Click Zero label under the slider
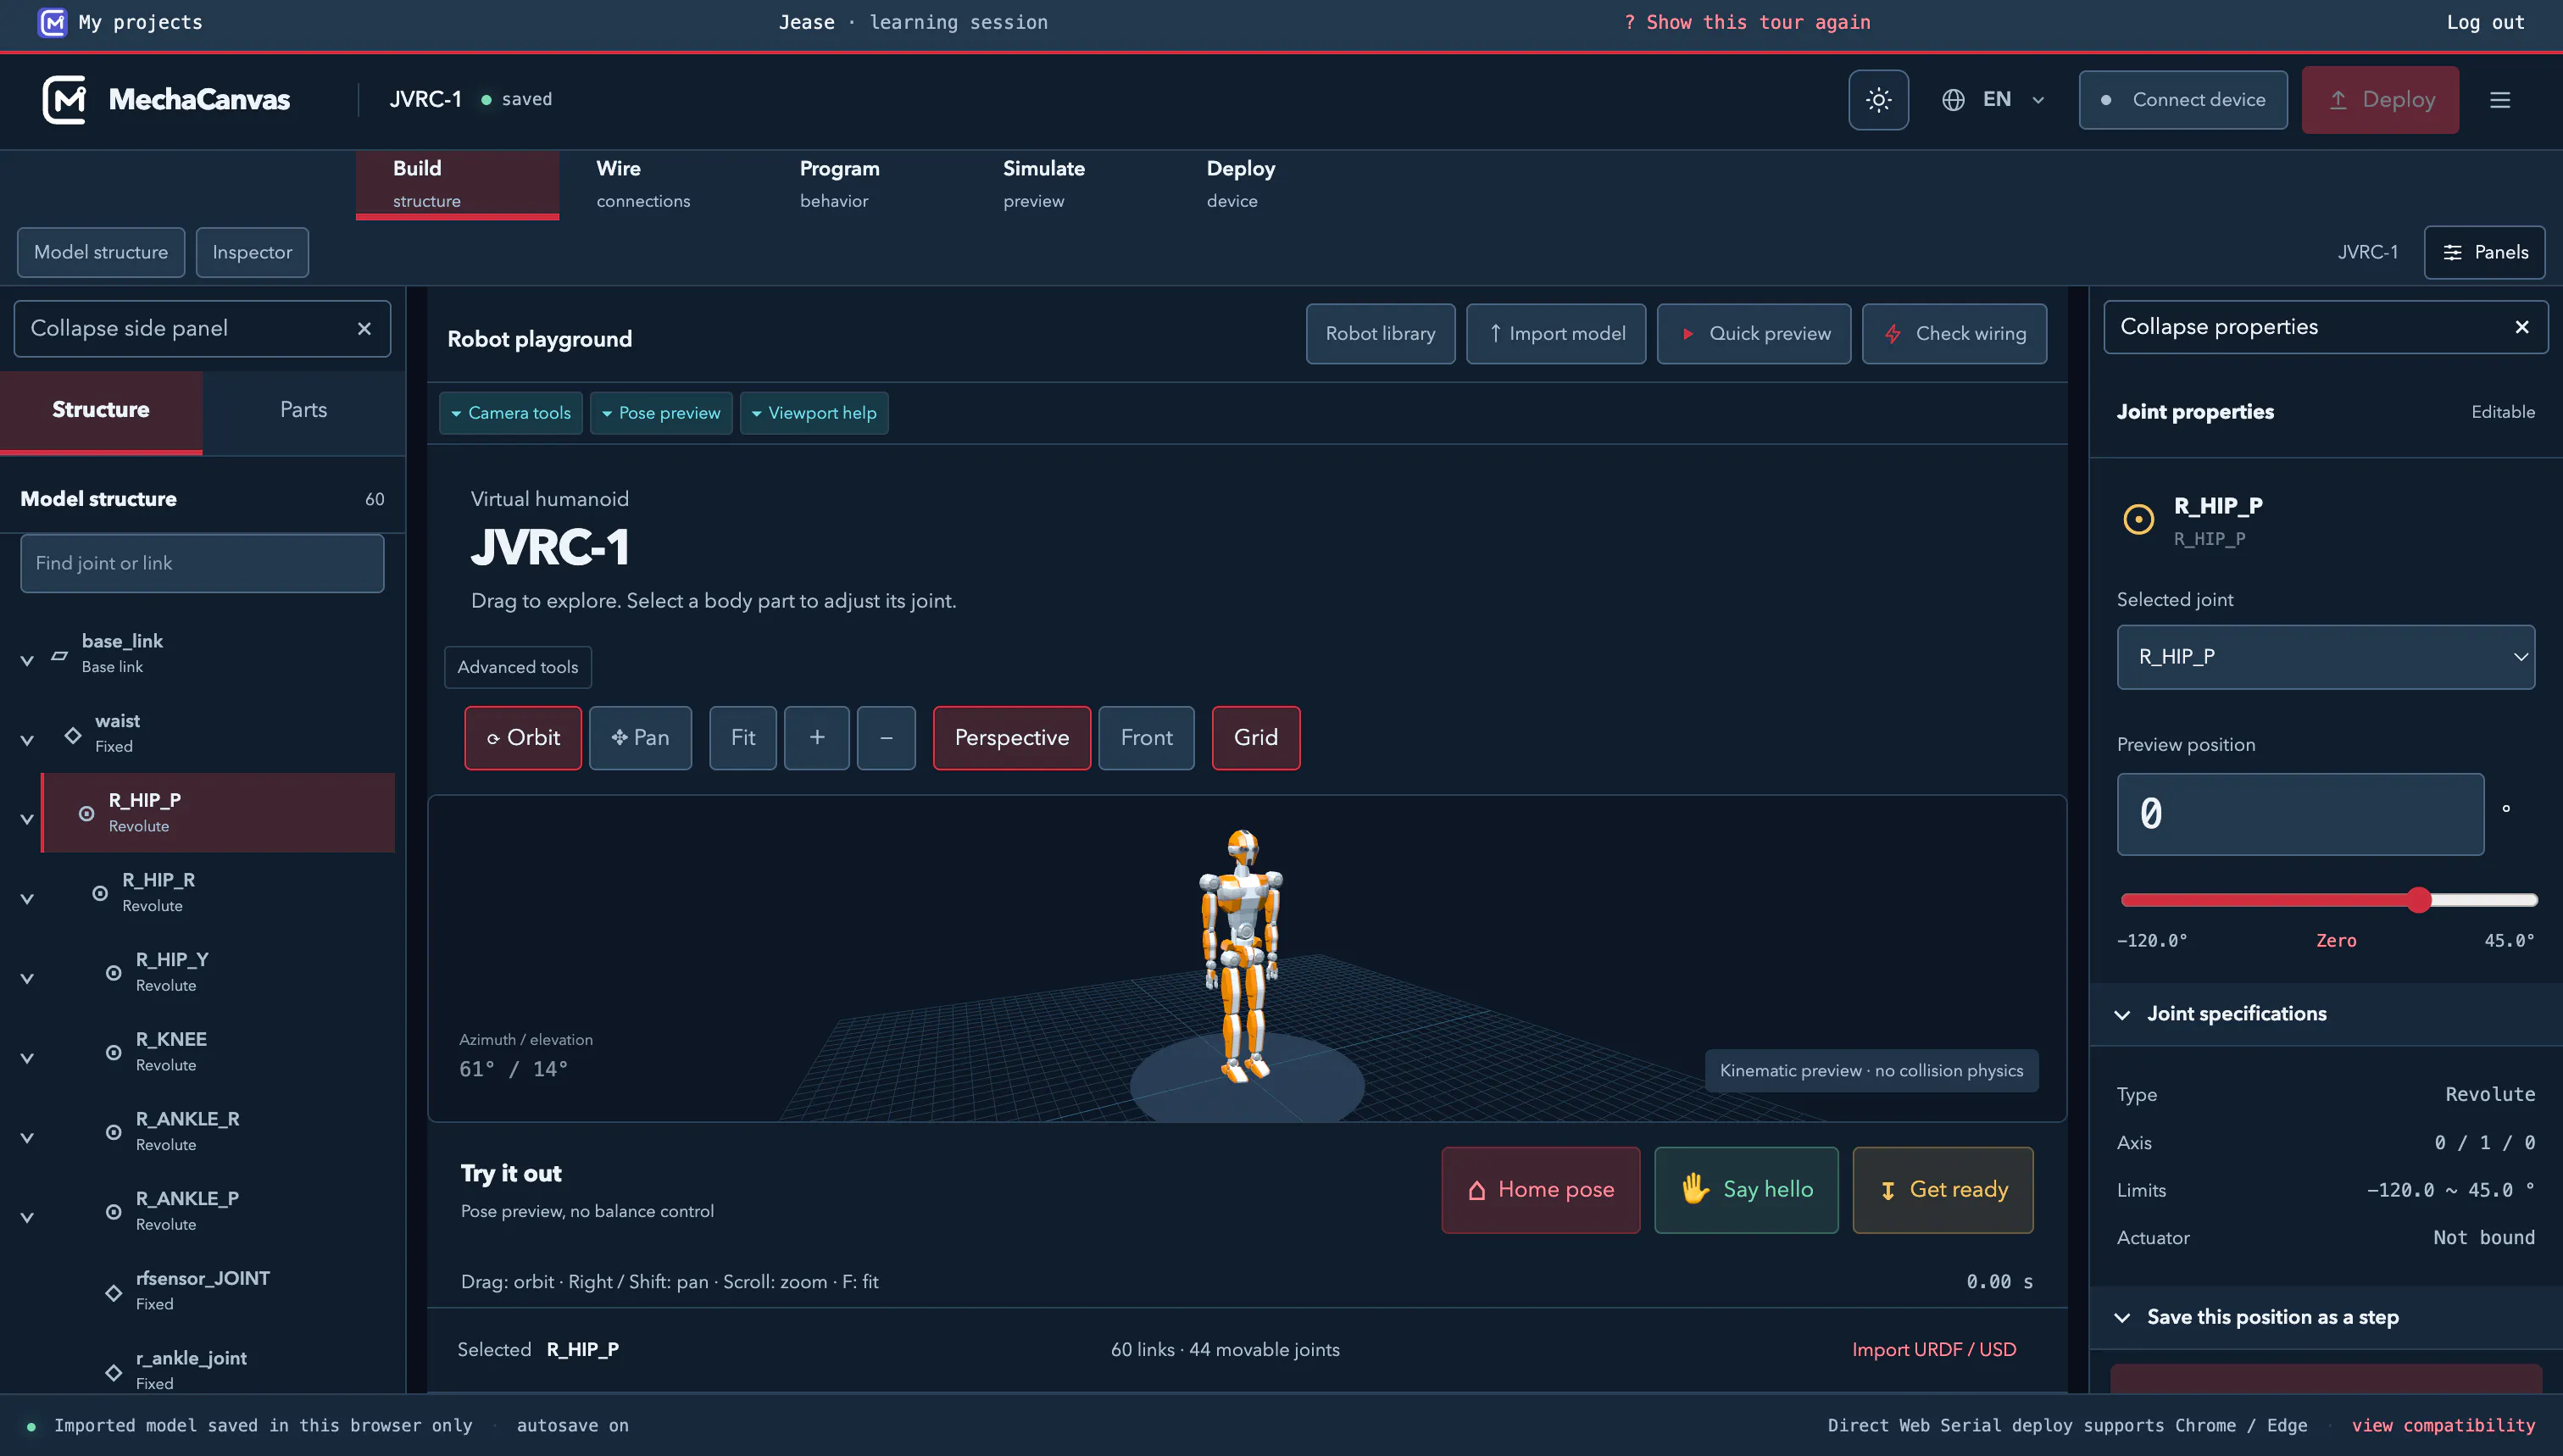This screenshot has width=2563, height=1456. click(x=2336, y=940)
